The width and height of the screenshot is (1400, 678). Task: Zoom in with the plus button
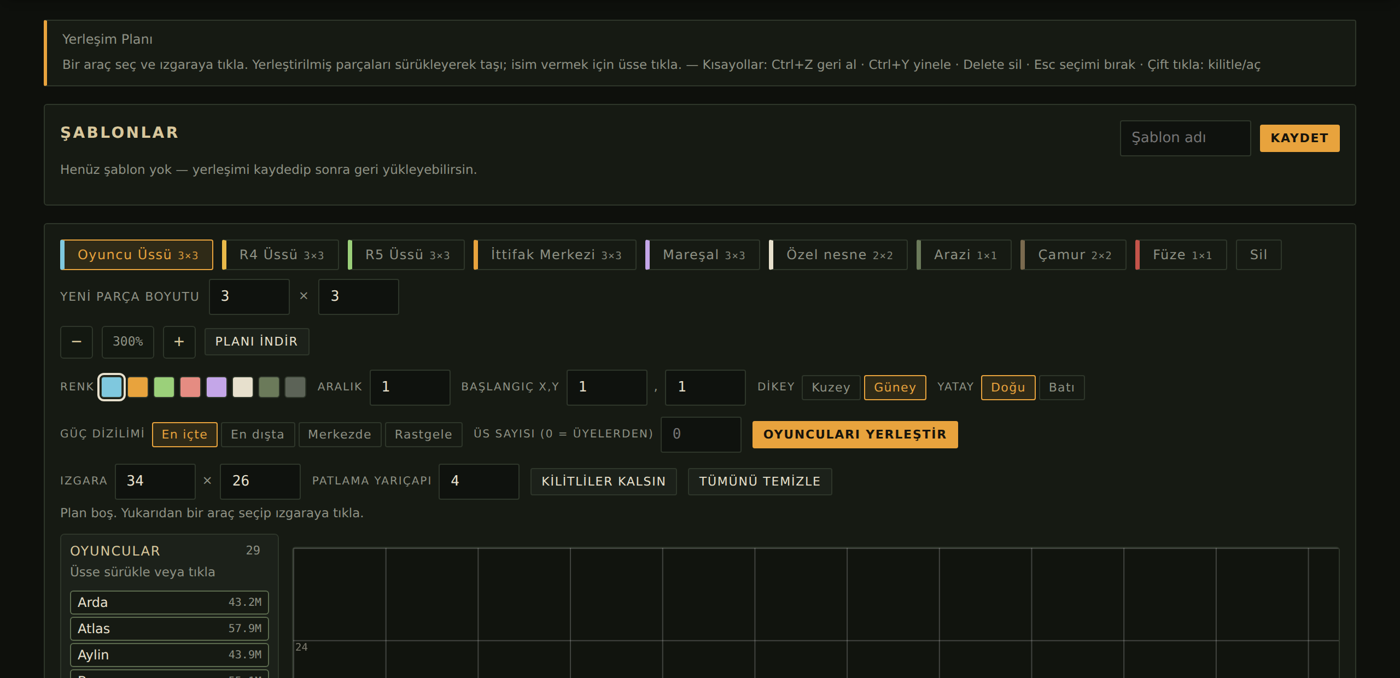tap(179, 342)
